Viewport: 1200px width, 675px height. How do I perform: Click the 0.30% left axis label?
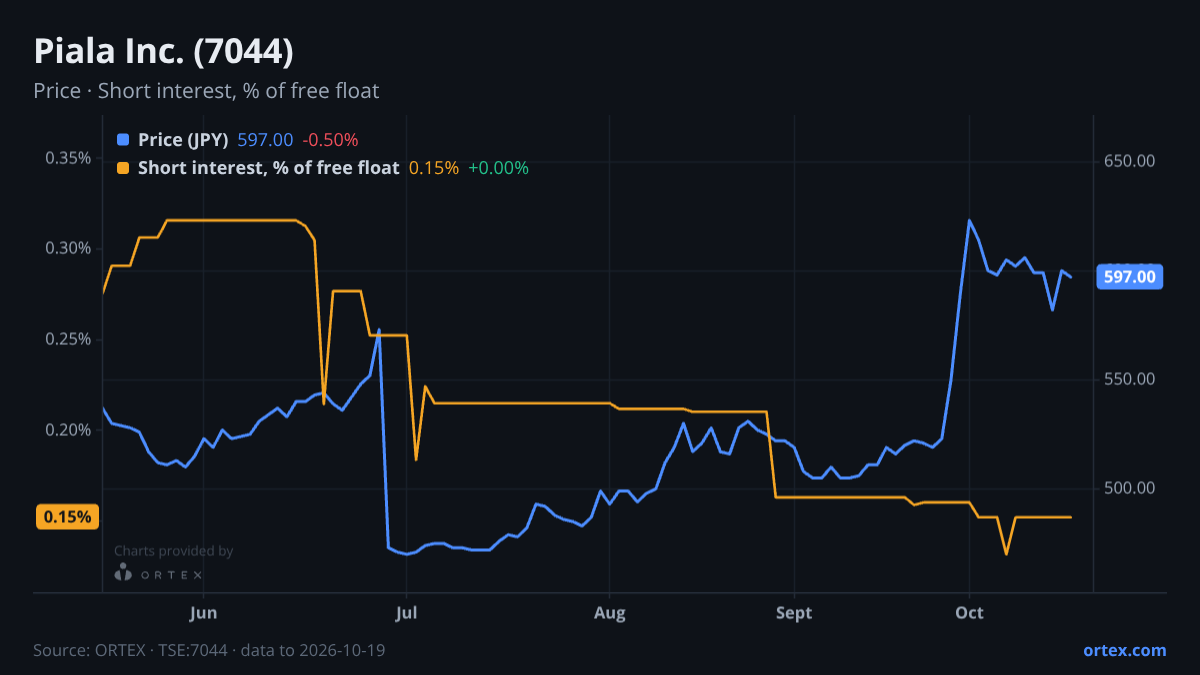tap(68, 248)
